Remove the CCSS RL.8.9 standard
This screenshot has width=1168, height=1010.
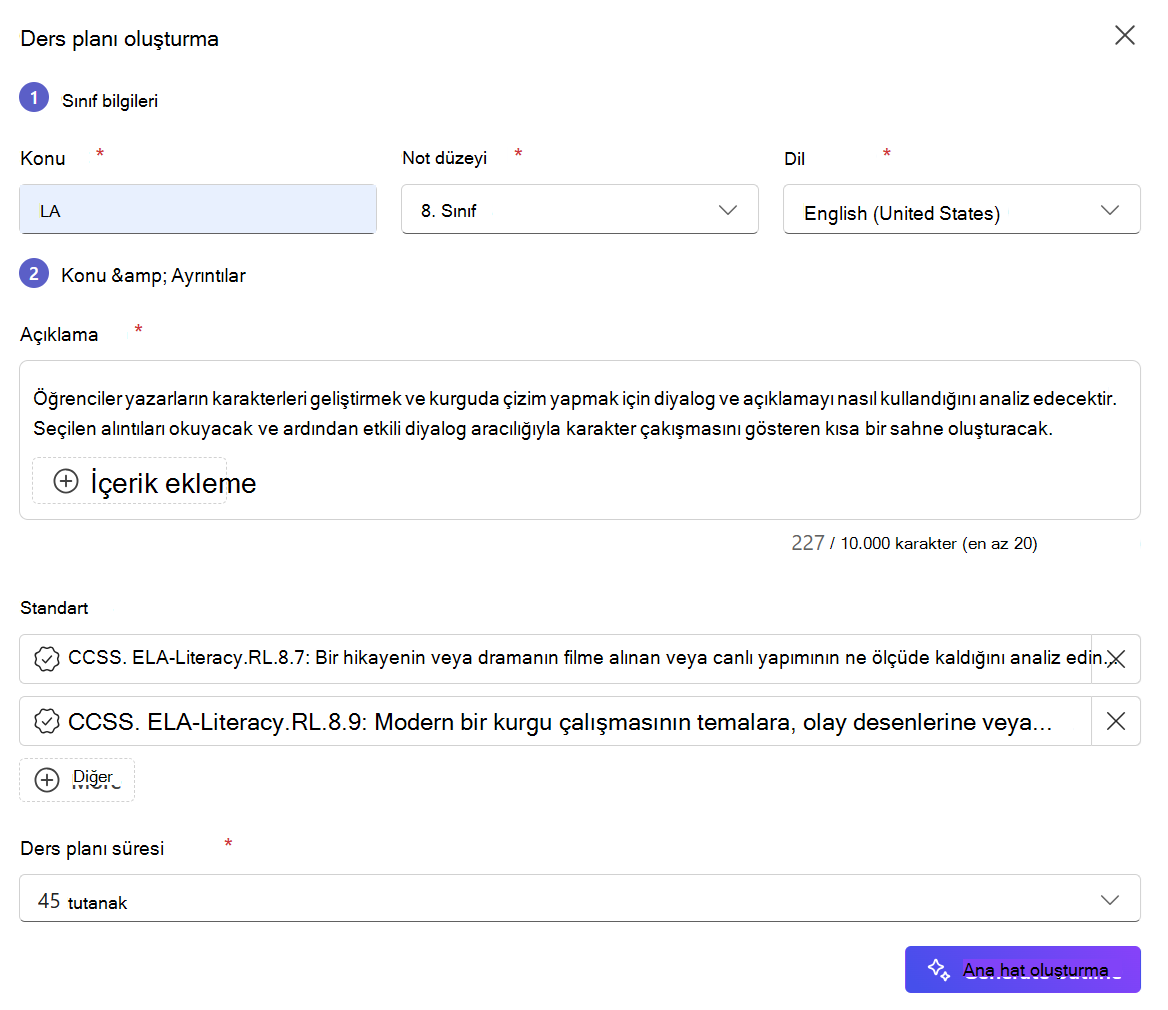1116,721
